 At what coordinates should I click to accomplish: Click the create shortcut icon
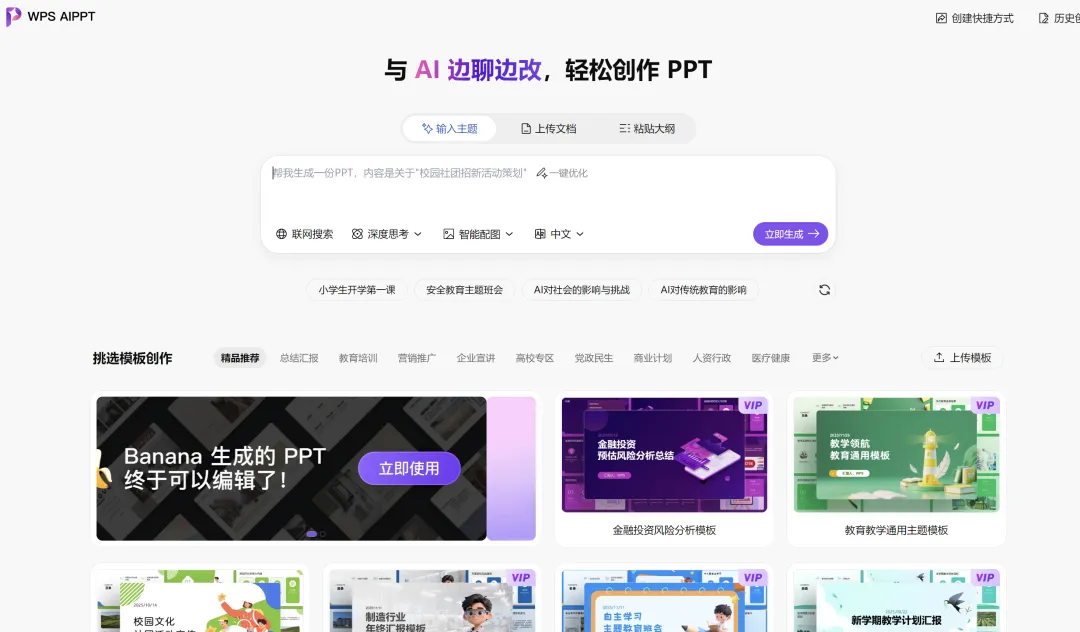click(x=941, y=19)
